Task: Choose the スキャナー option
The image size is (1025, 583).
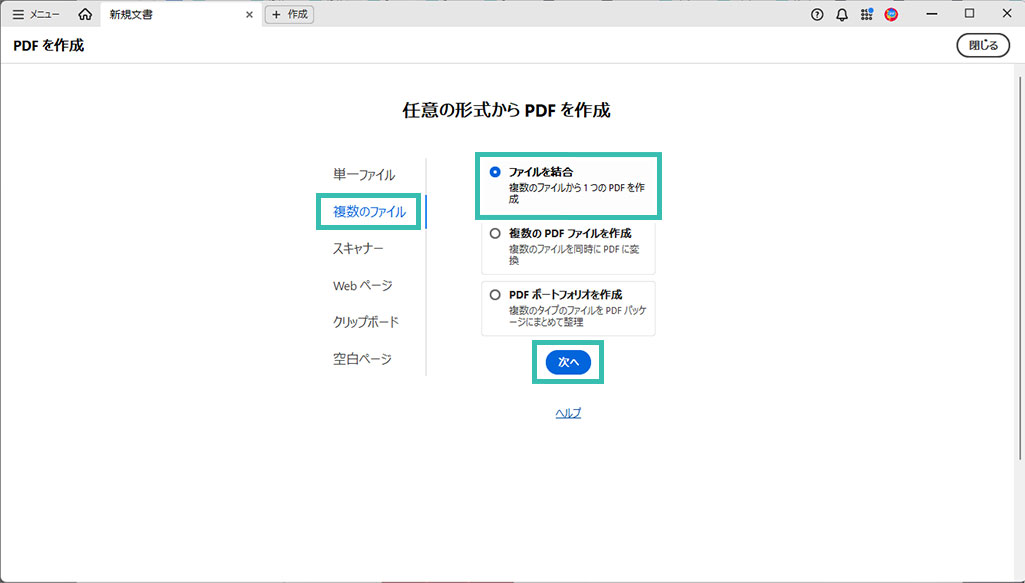Action: click(x=358, y=248)
